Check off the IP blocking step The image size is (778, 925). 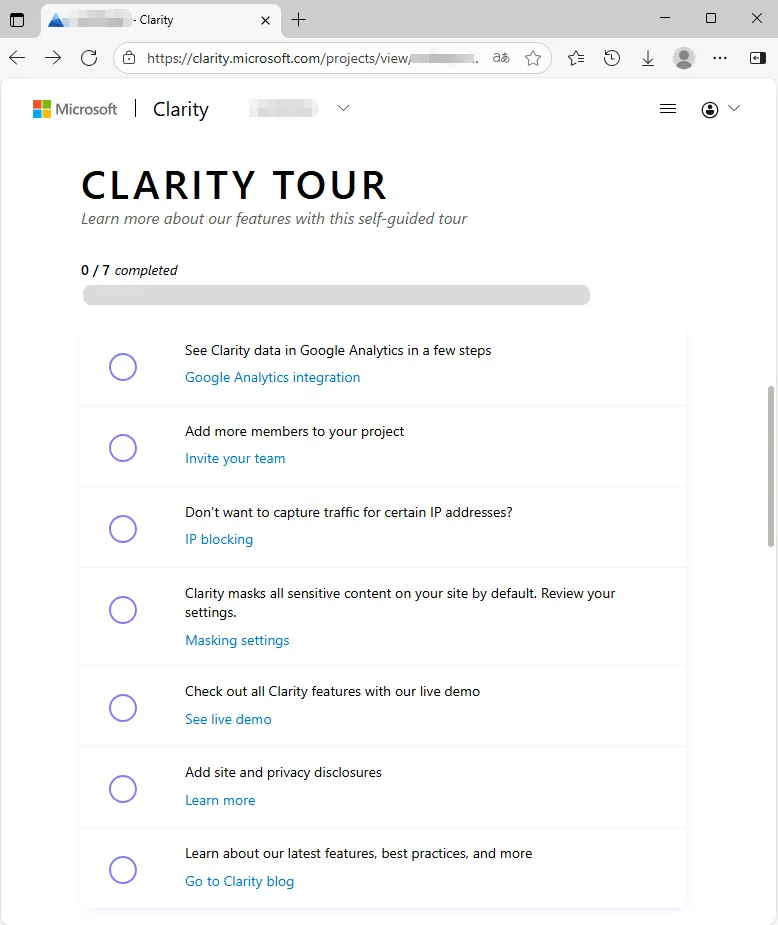123,528
